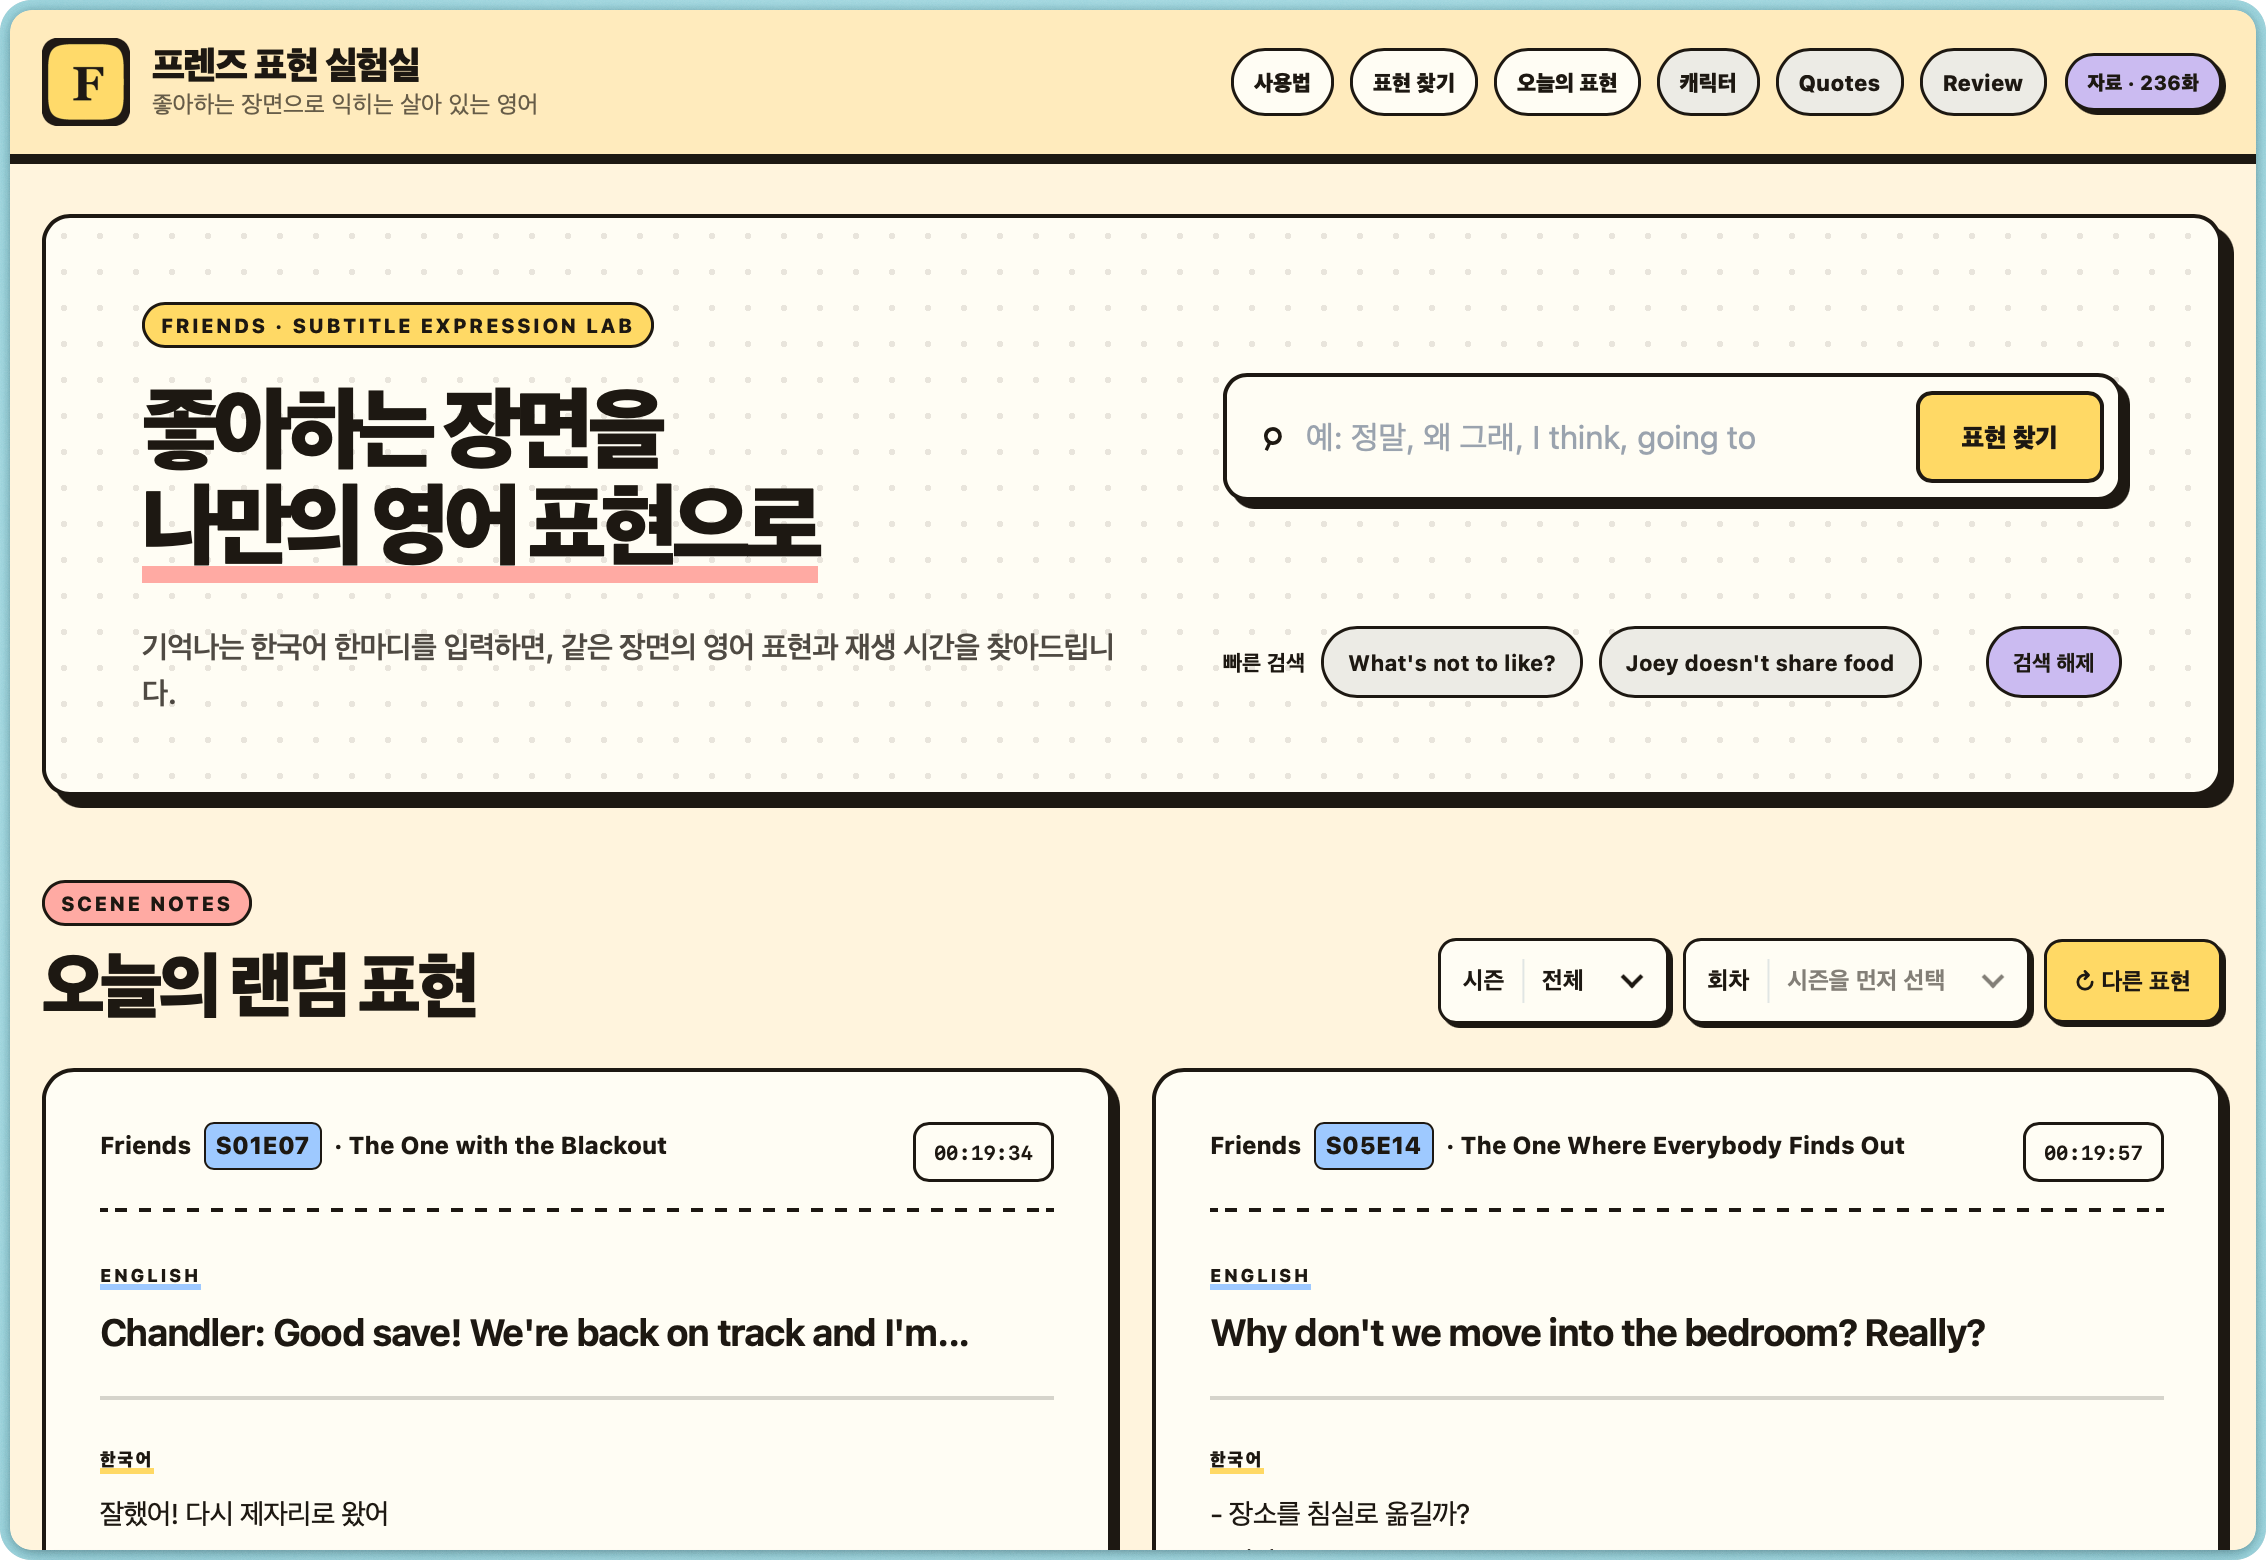Select quick search "Joey doesn't share food"

[x=1760, y=662]
